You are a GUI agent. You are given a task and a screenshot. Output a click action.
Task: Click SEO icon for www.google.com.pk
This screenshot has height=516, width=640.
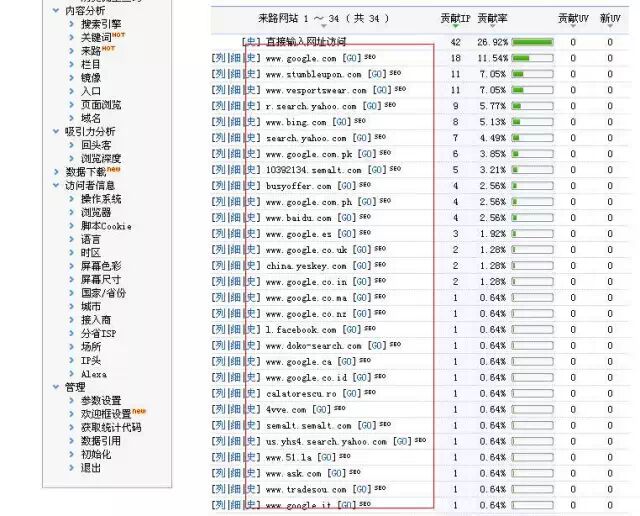click(x=385, y=153)
